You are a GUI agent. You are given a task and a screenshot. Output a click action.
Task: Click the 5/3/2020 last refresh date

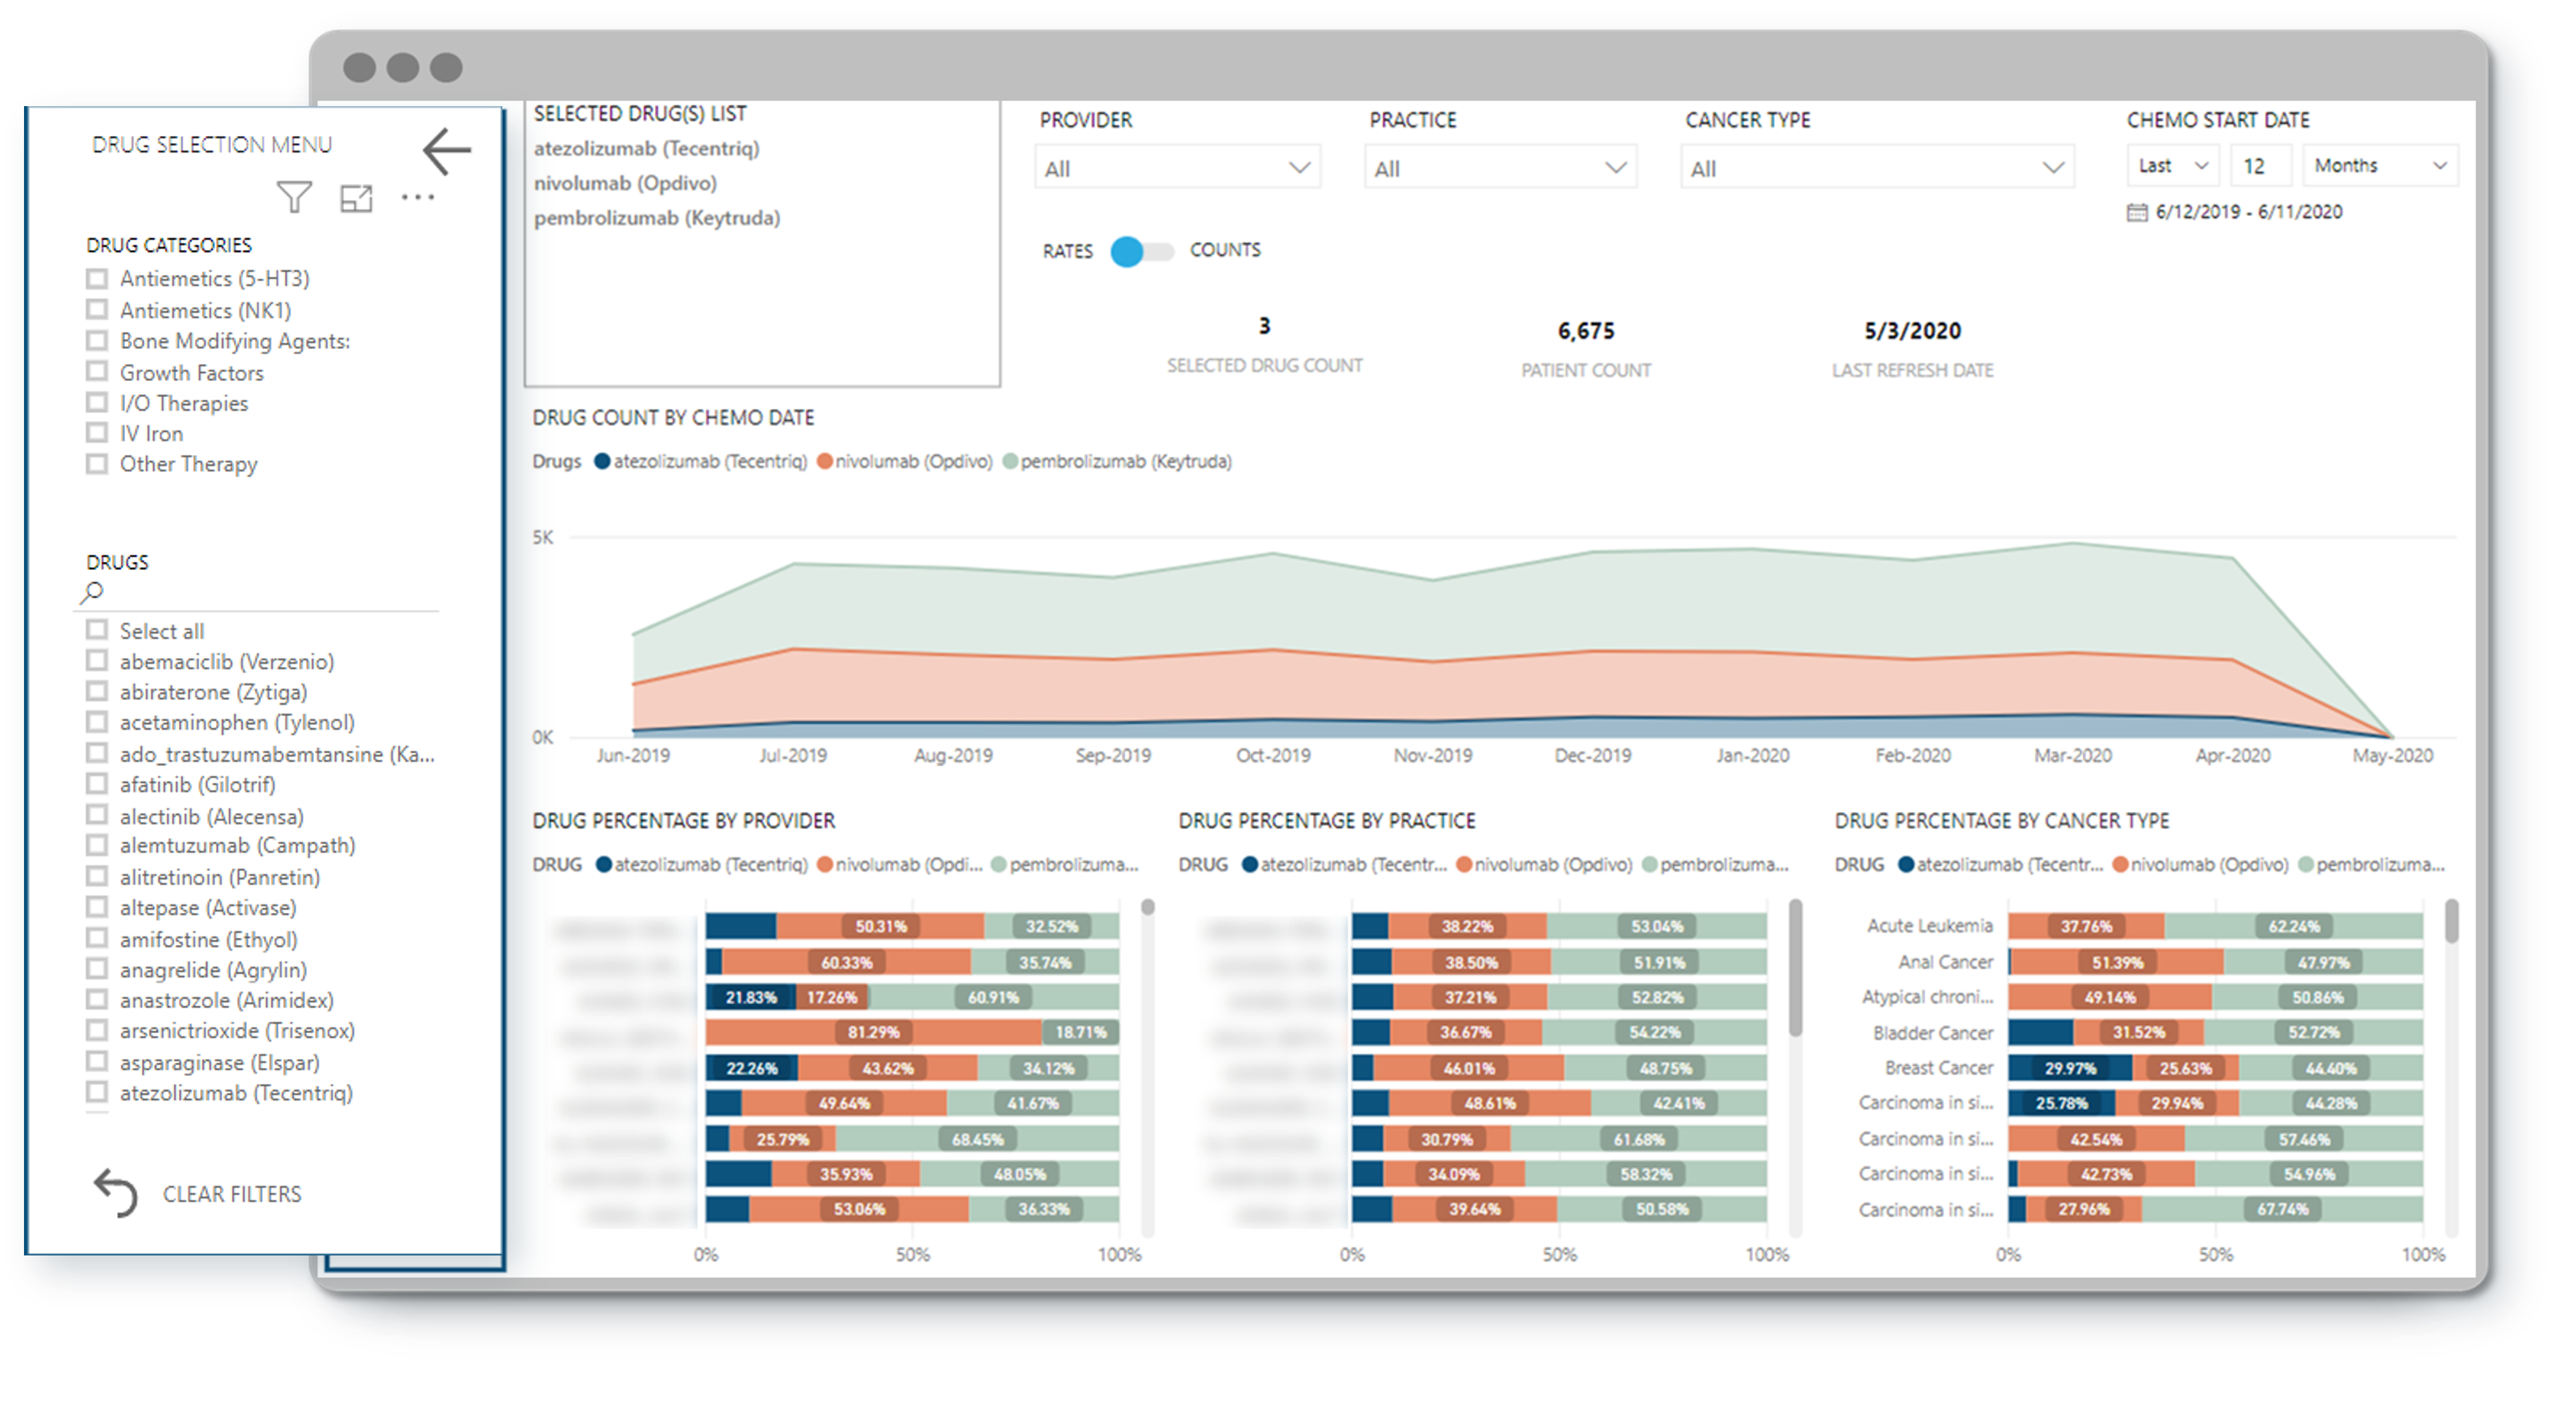1912,331
